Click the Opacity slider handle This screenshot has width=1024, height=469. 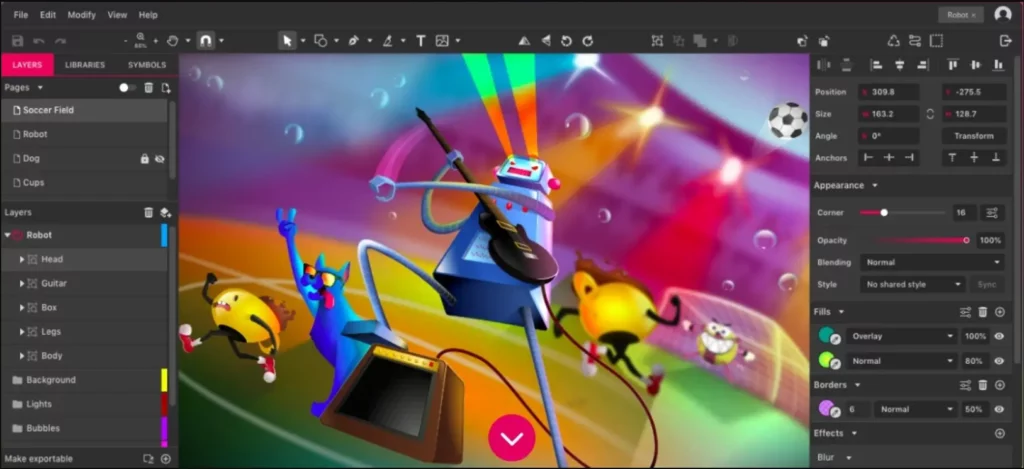click(967, 240)
